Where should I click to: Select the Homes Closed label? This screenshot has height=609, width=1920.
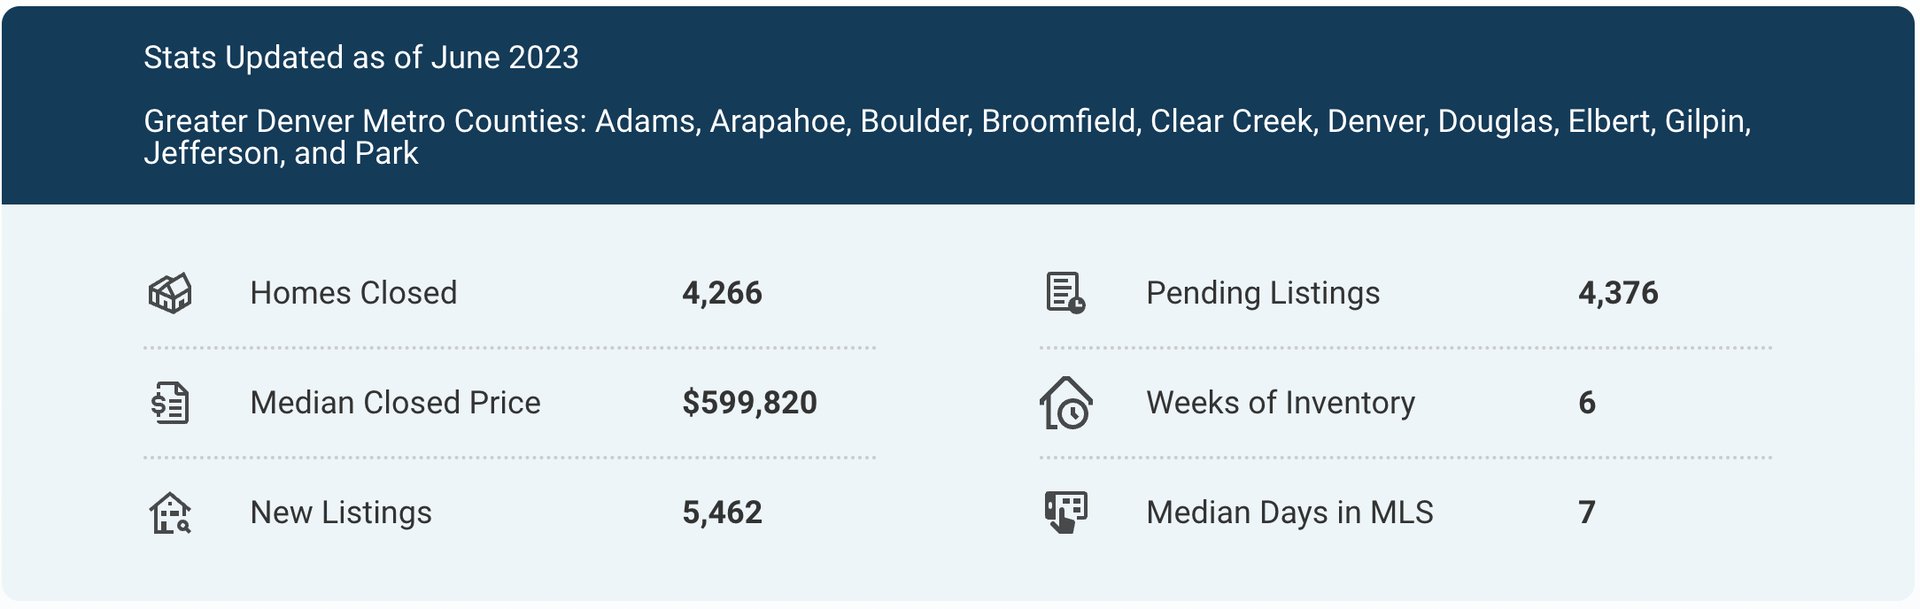click(x=353, y=293)
